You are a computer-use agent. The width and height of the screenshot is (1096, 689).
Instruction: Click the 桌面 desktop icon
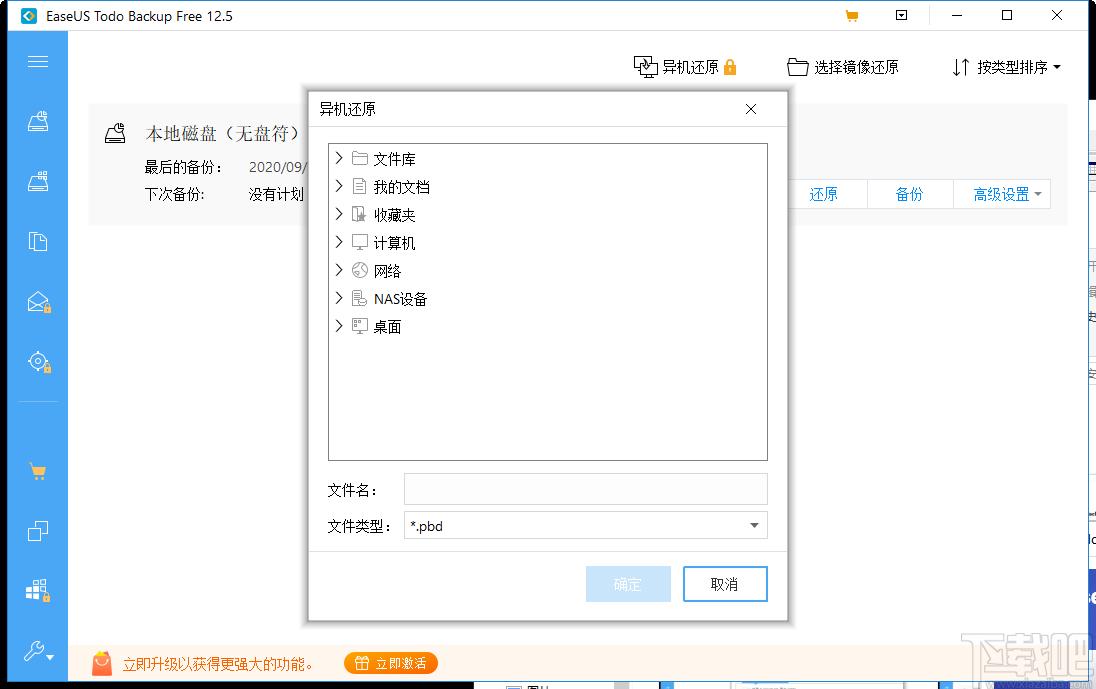point(360,326)
